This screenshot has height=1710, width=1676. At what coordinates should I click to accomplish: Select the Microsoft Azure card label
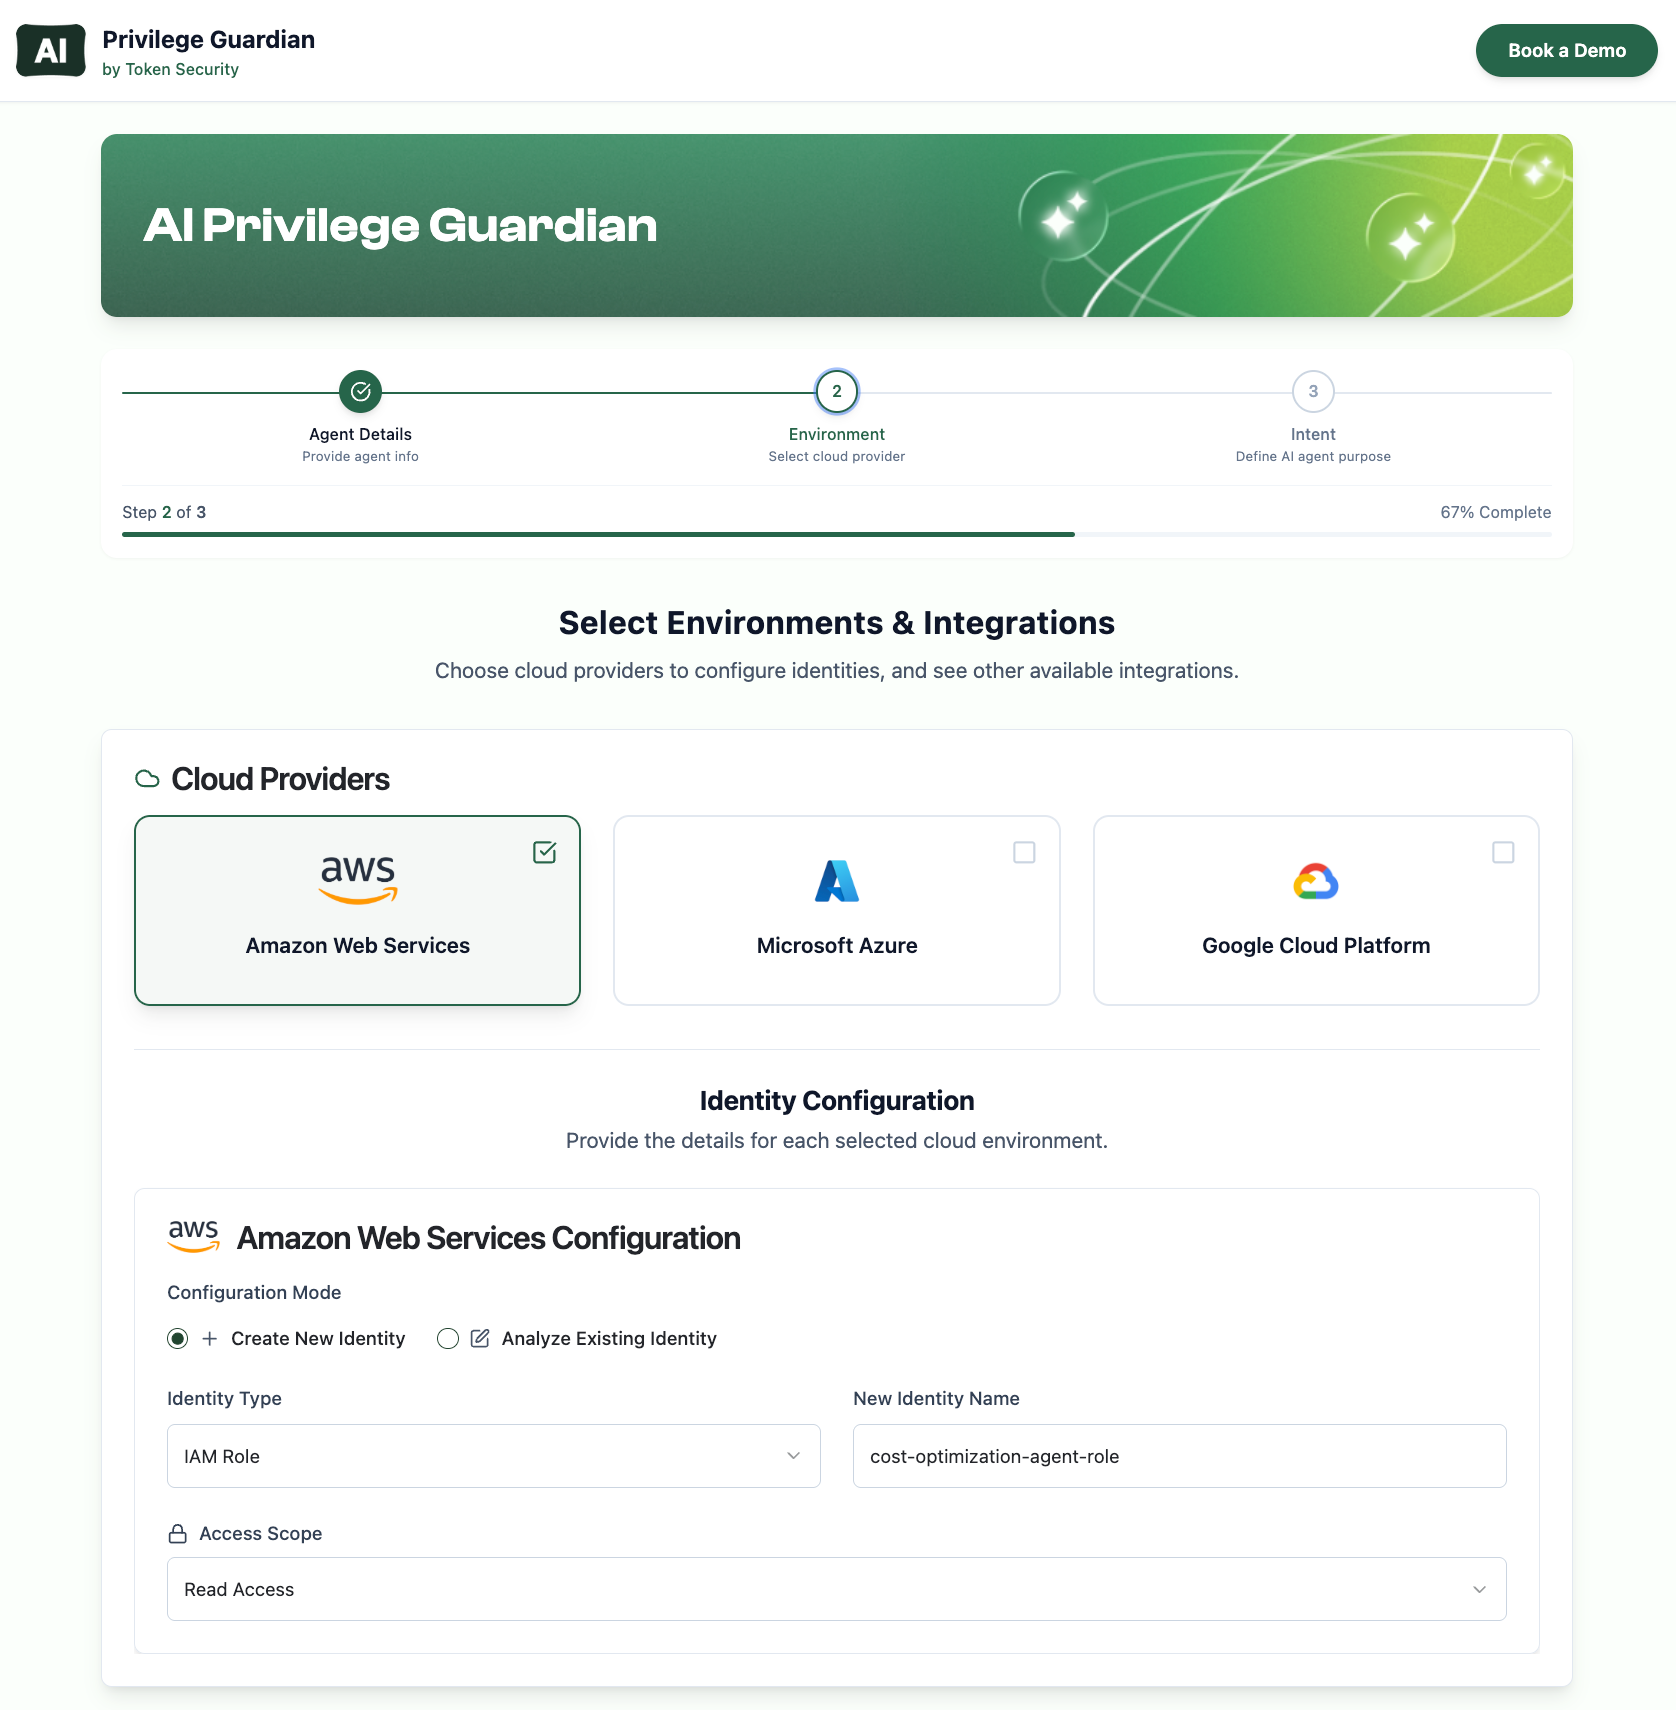(x=837, y=946)
